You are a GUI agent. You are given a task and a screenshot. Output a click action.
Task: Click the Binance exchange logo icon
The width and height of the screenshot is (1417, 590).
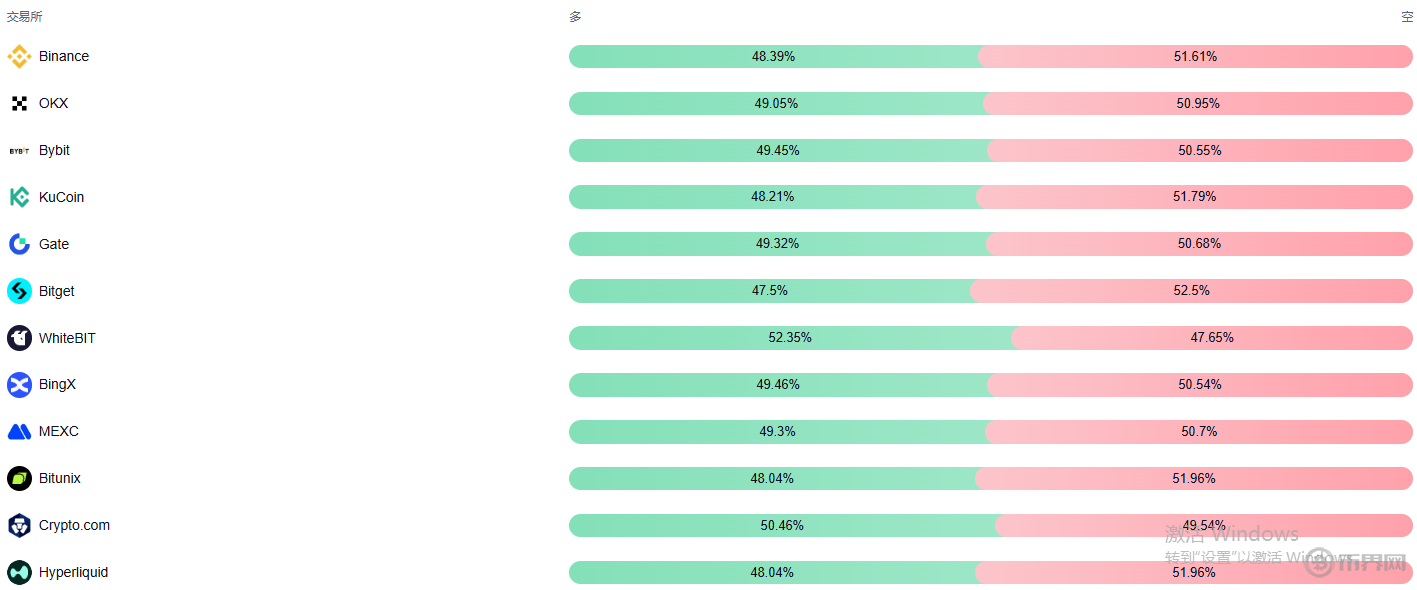click(19, 57)
